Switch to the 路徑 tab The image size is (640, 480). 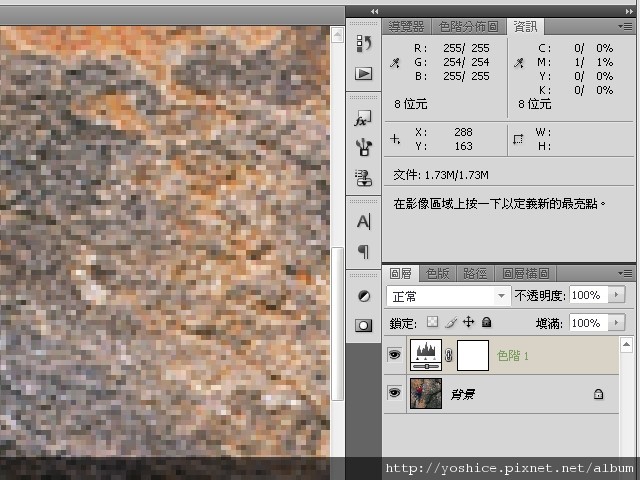[475, 273]
